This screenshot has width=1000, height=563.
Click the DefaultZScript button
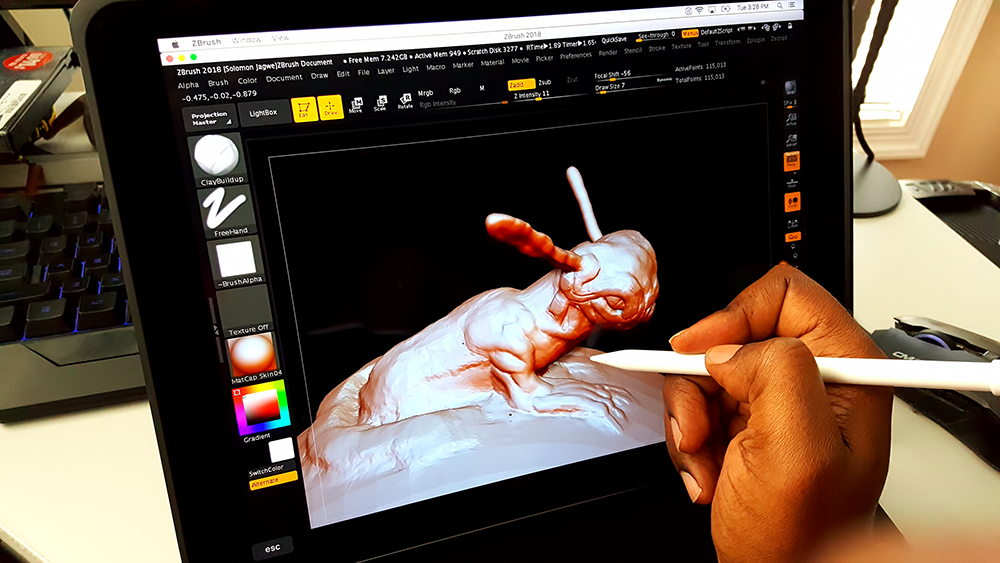pyautogui.click(x=716, y=31)
